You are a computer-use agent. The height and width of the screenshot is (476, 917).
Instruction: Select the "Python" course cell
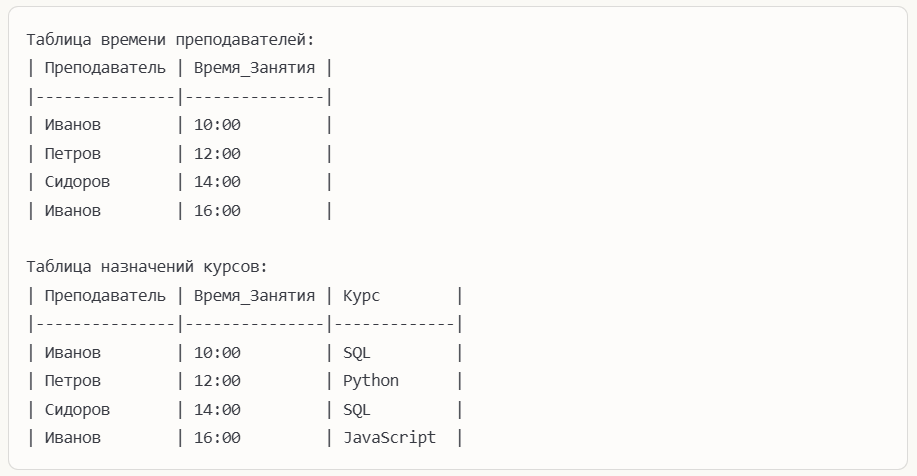pyautogui.click(x=371, y=381)
